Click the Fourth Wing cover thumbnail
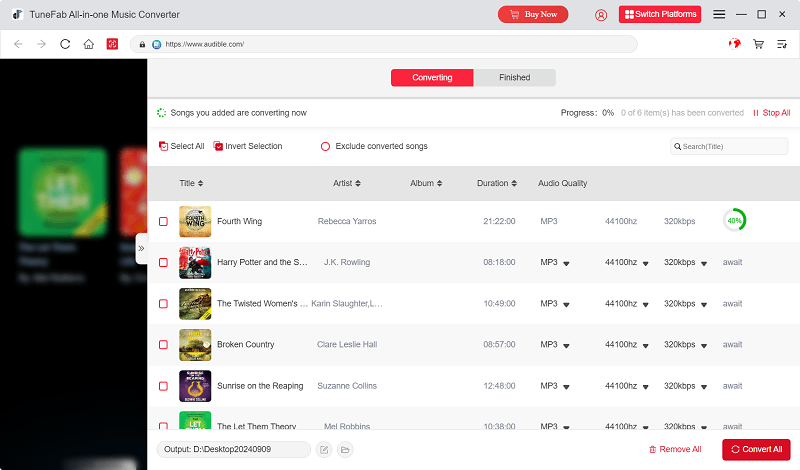This screenshot has height=470, width=800. tap(195, 221)
